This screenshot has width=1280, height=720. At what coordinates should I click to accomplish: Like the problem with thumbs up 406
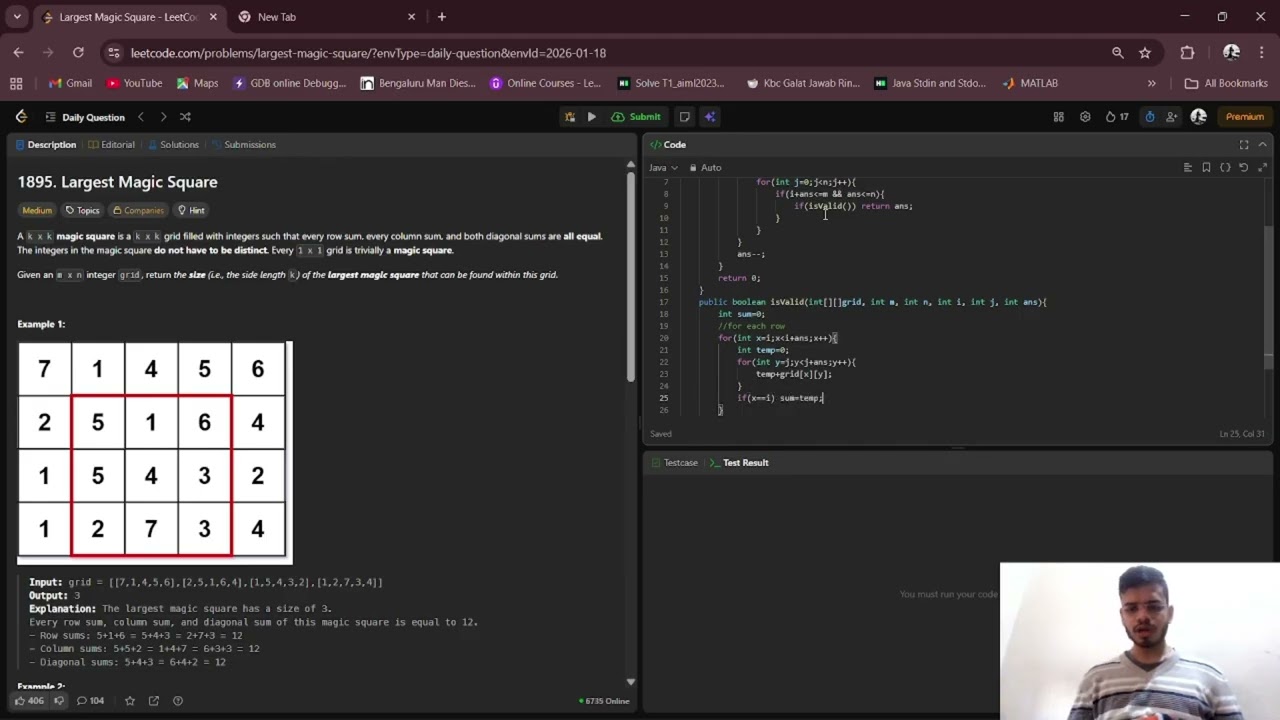pyautogui.click(x=29, y=701)
